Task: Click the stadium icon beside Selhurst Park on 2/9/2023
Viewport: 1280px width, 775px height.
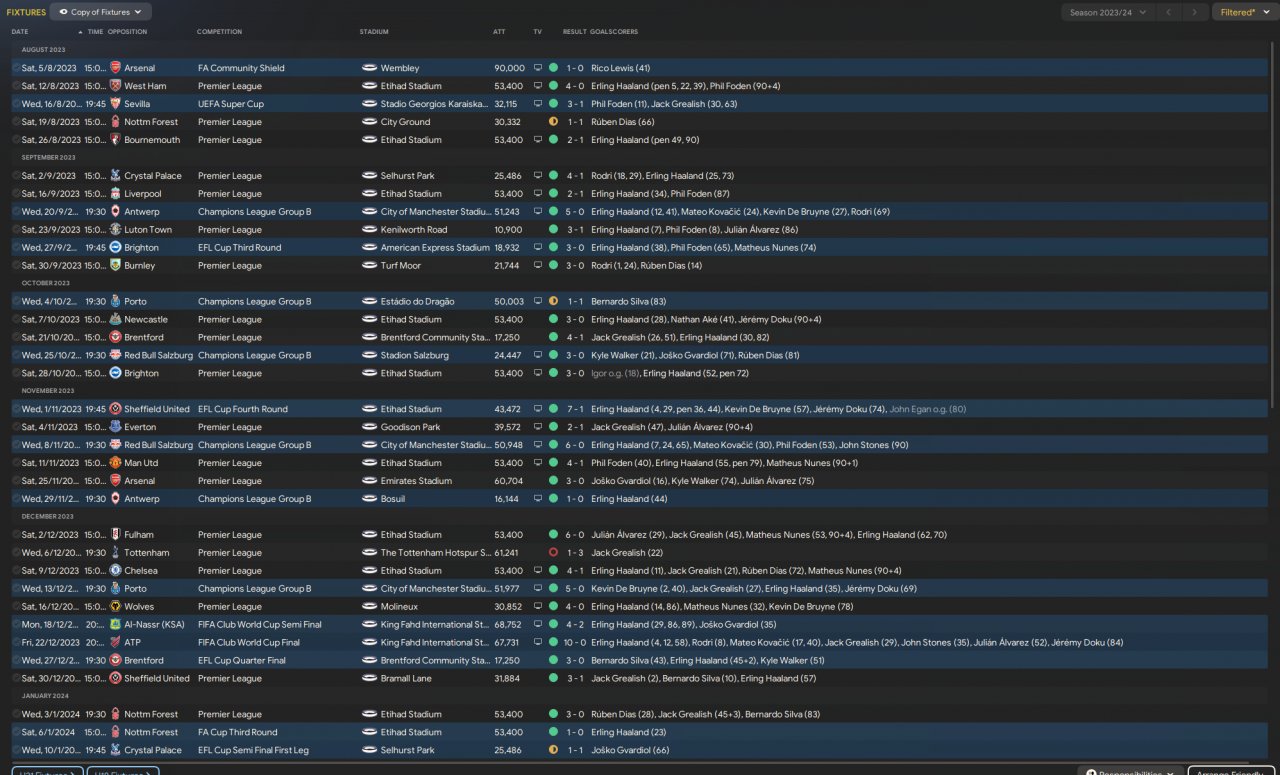Action: click(368, 176)
